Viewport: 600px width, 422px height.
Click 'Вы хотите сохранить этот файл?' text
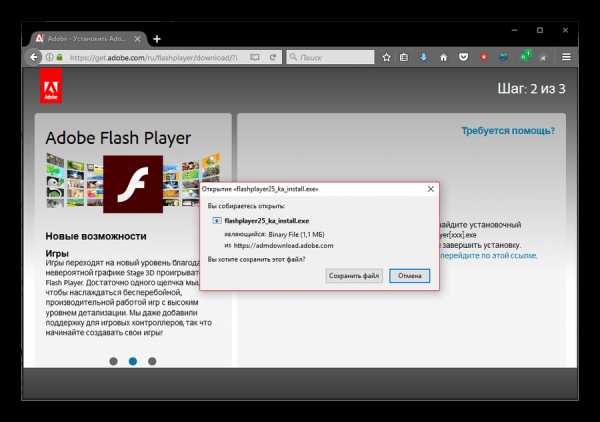(x=256, y=259)
